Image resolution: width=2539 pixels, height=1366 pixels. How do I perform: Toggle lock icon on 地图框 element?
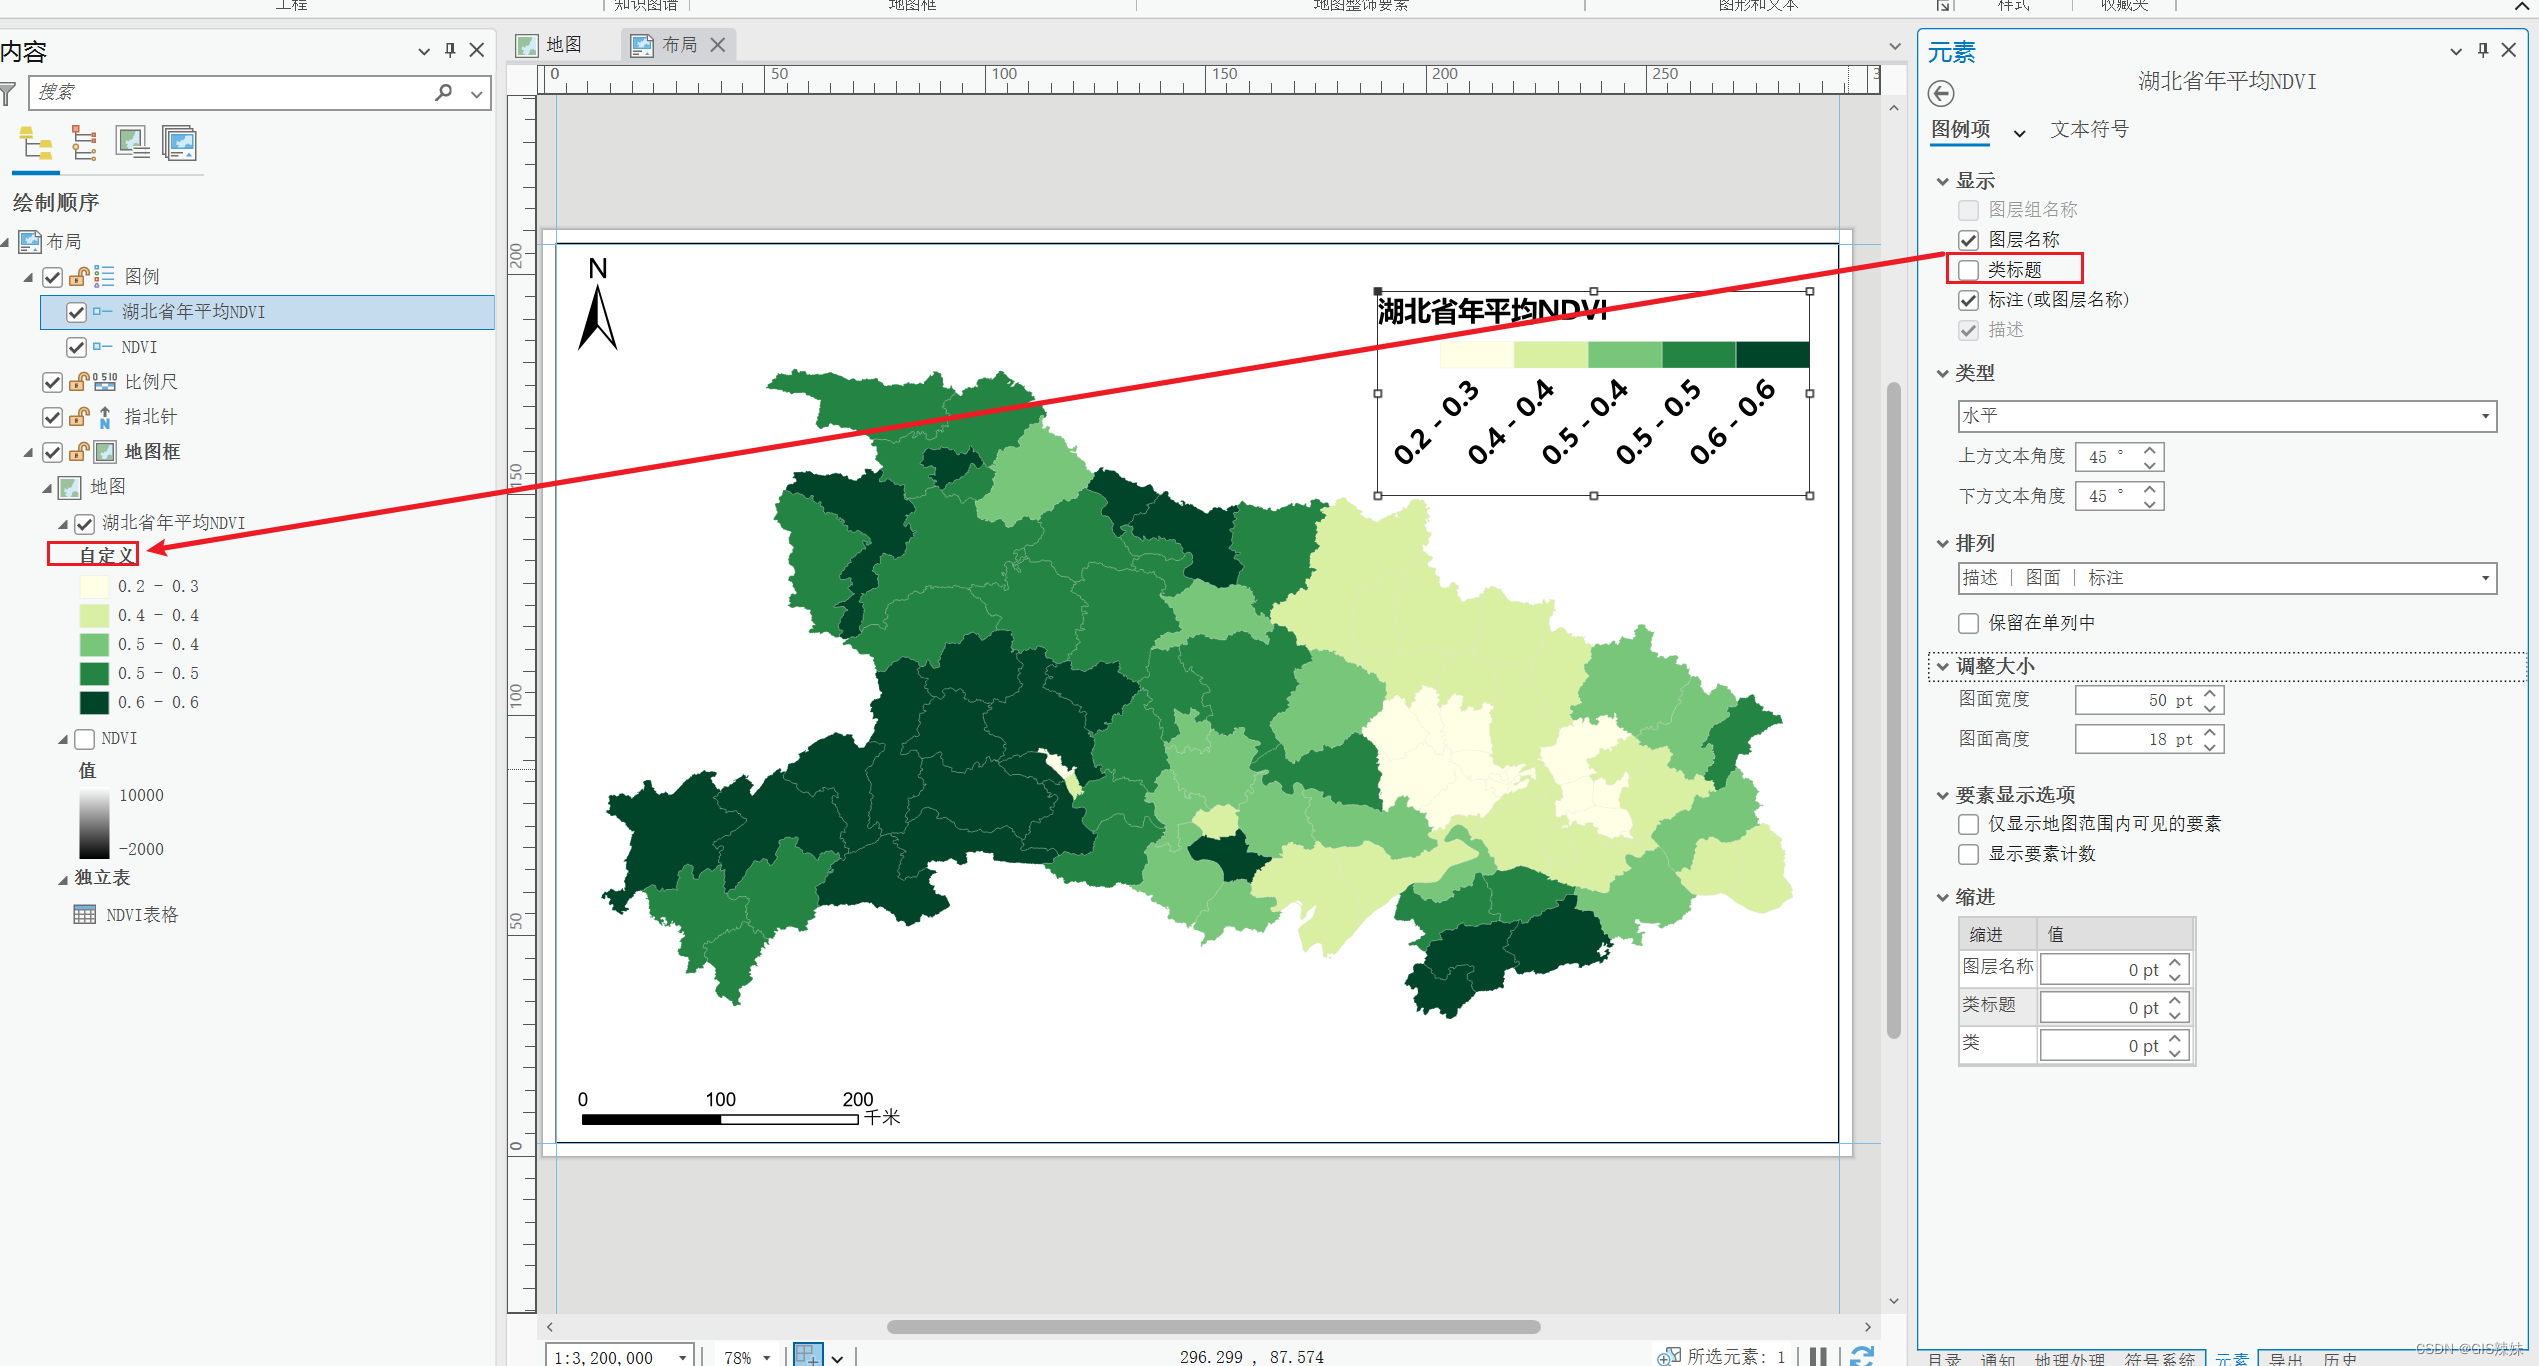[79, 452]
